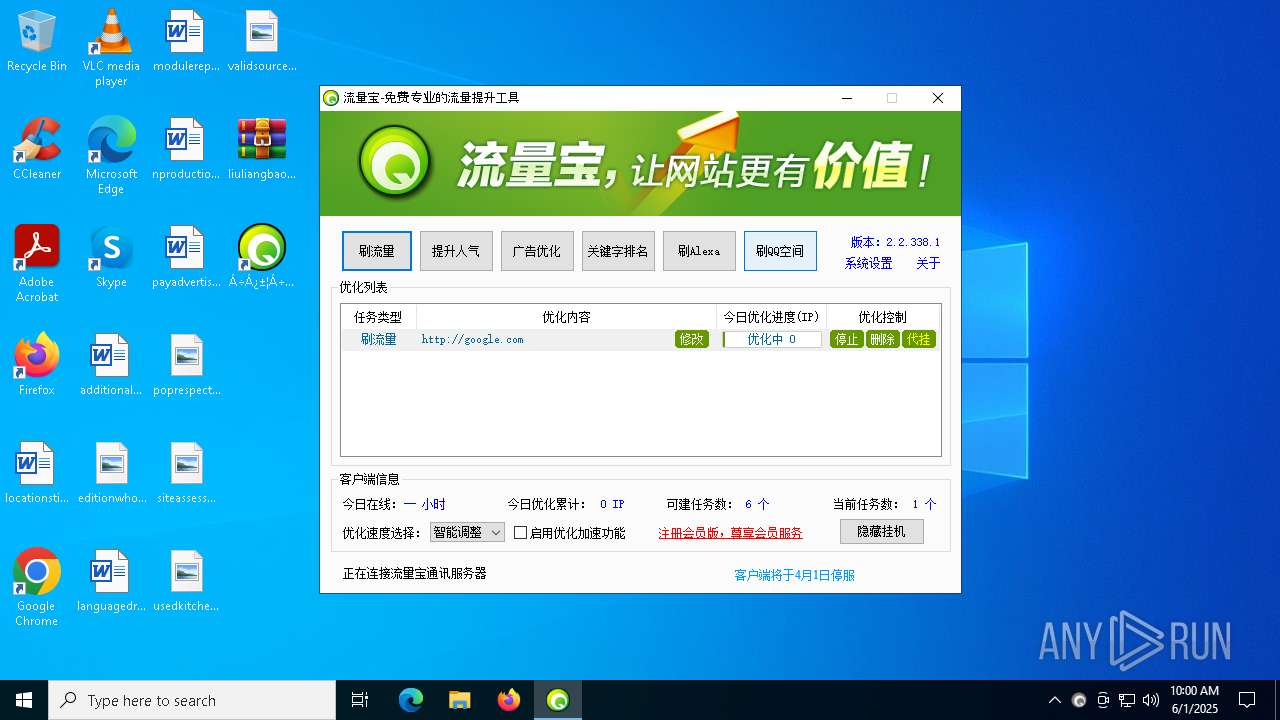
Task: Click the 今日优化进度(IP) column header
Action: click(771, 317)
